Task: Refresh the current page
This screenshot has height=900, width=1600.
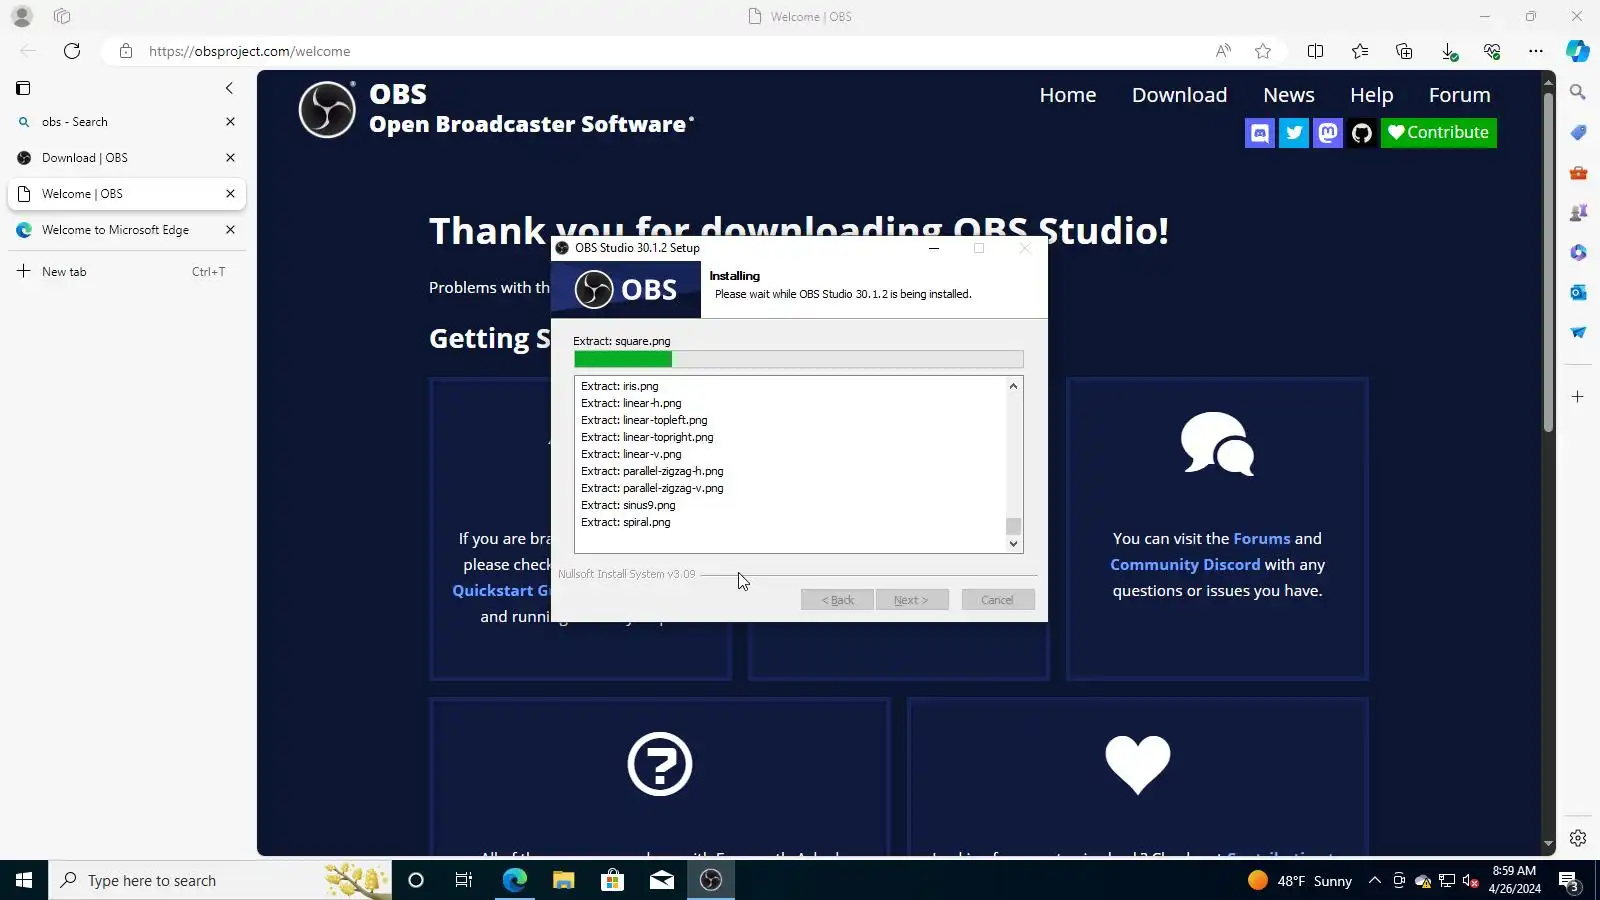Action: coord(72,51)
